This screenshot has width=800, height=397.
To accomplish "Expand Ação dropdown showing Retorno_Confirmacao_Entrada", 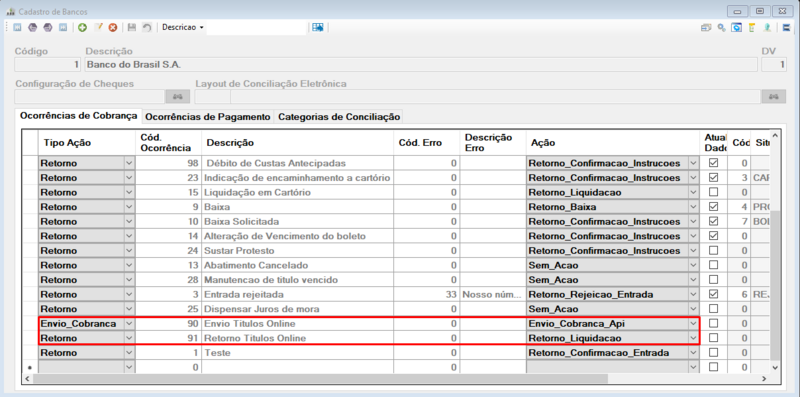I will [693, 353].
